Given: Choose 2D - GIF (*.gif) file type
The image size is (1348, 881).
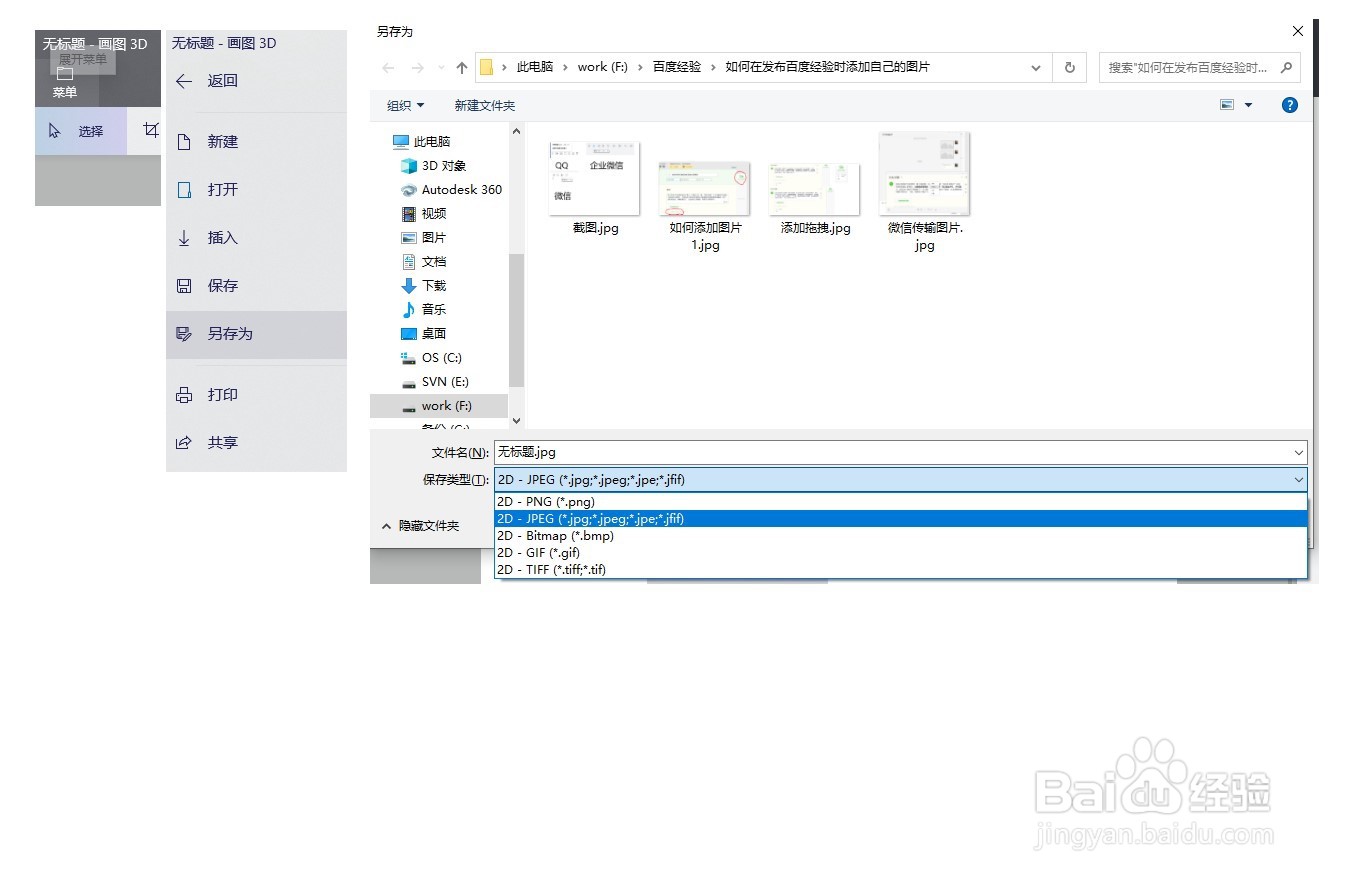Looking at the screenshot, I should pyautogui.click(x=901, y=553).
